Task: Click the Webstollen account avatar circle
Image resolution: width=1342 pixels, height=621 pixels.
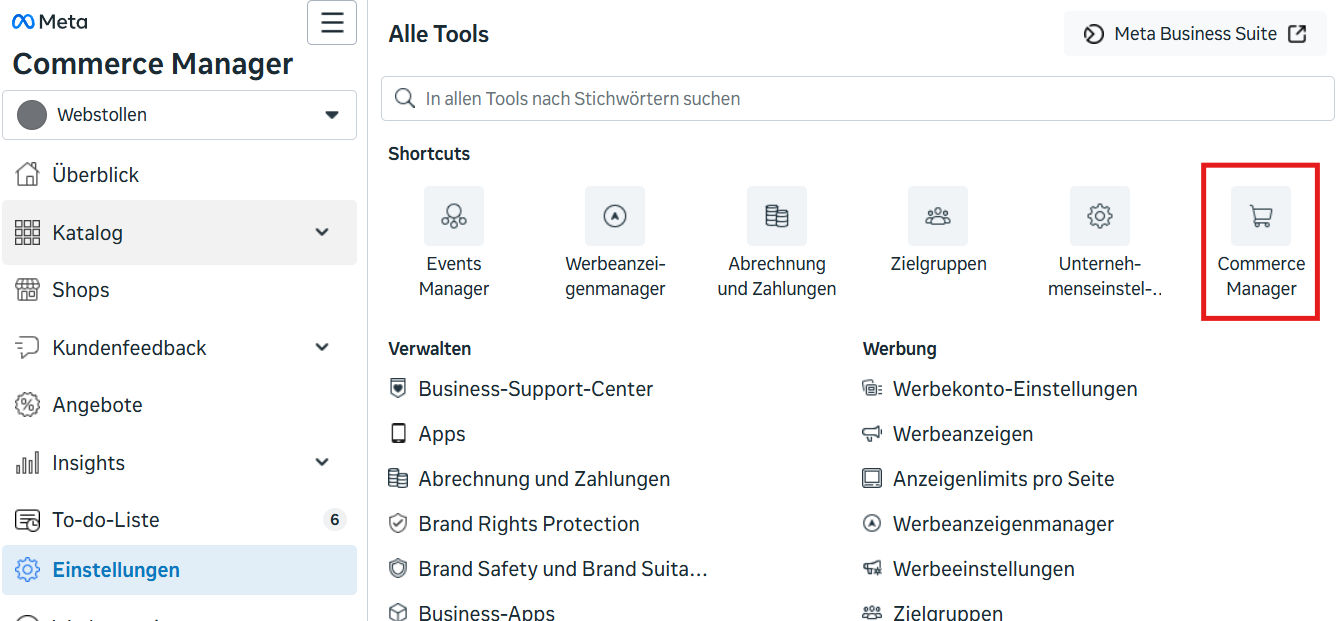Action: [x=32, y=115]
